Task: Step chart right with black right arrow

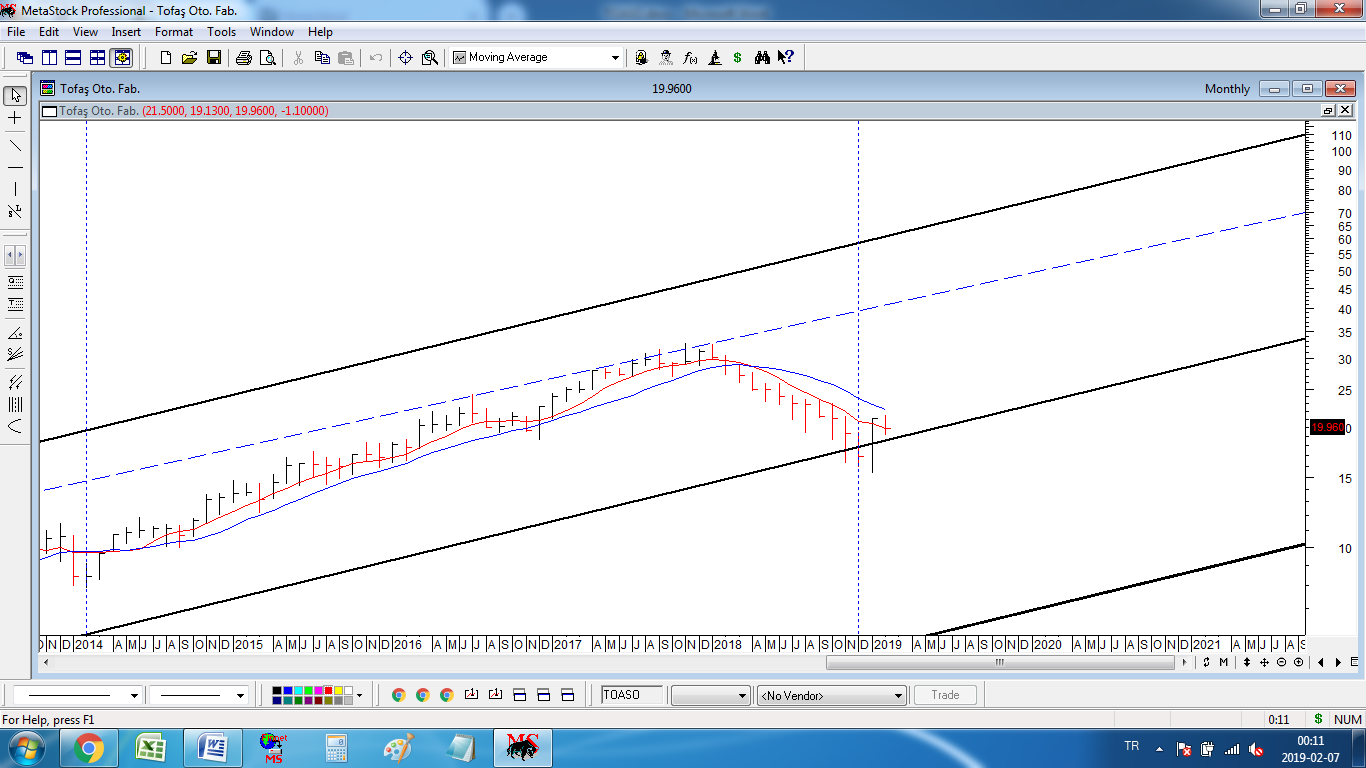Action: 1338,662
